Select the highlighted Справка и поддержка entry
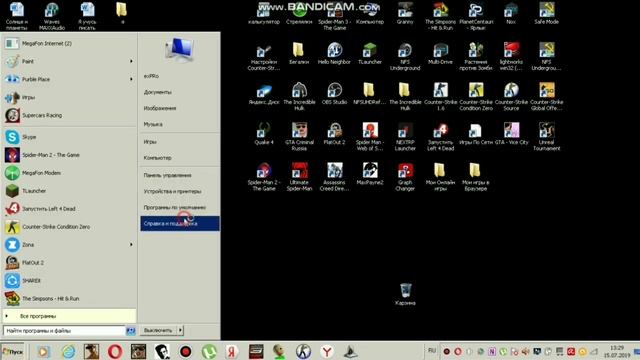 coord(180,224)
